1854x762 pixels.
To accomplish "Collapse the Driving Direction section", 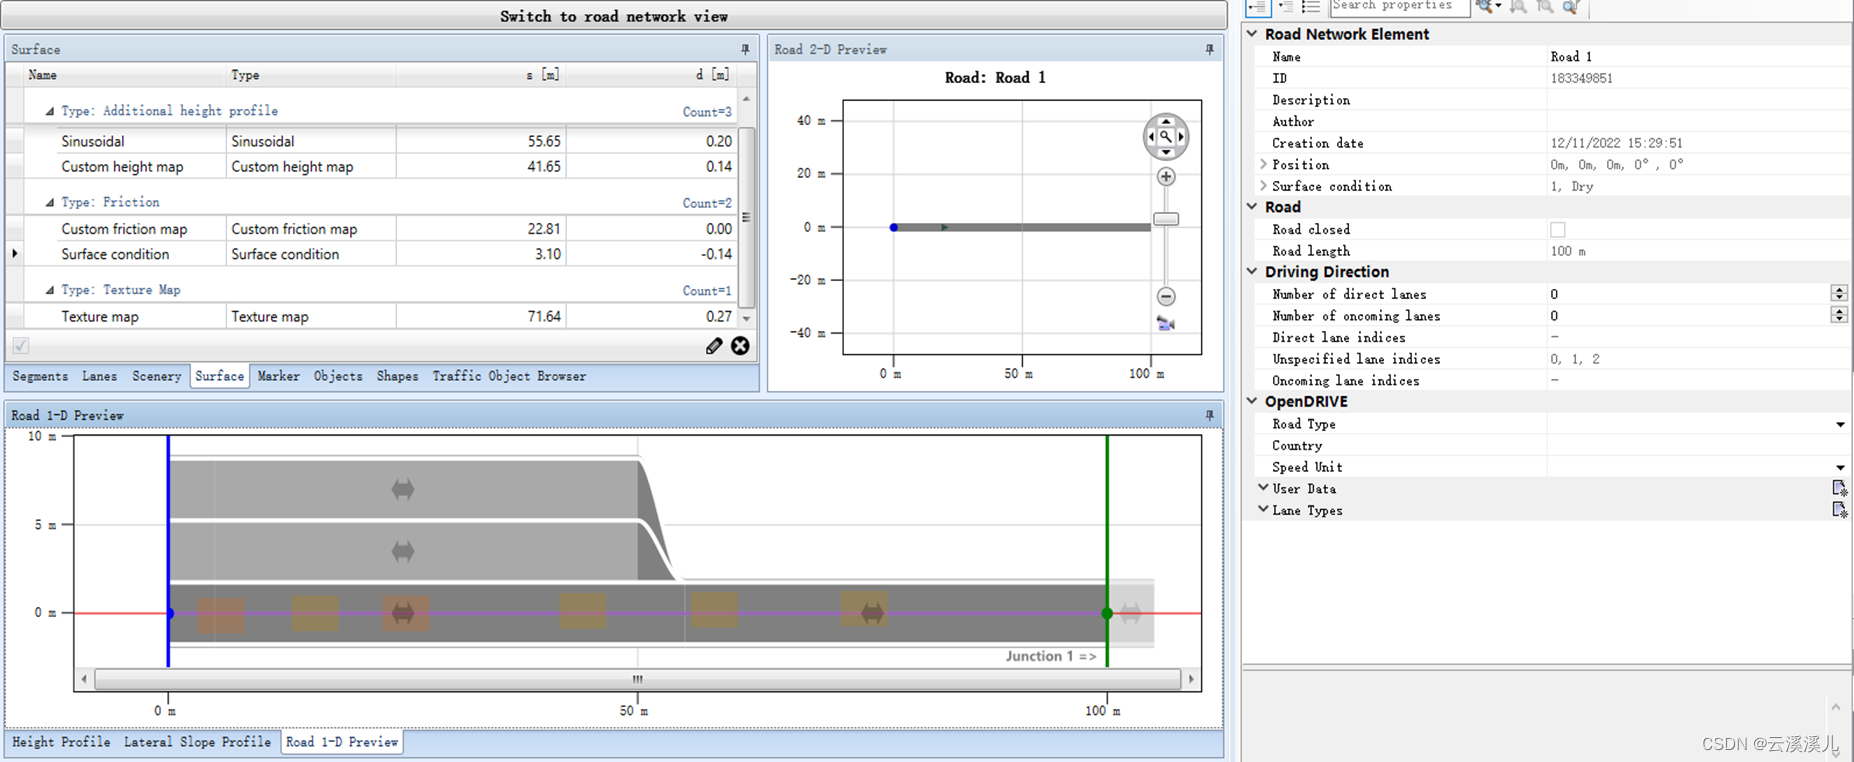I will pos(1252,271).
